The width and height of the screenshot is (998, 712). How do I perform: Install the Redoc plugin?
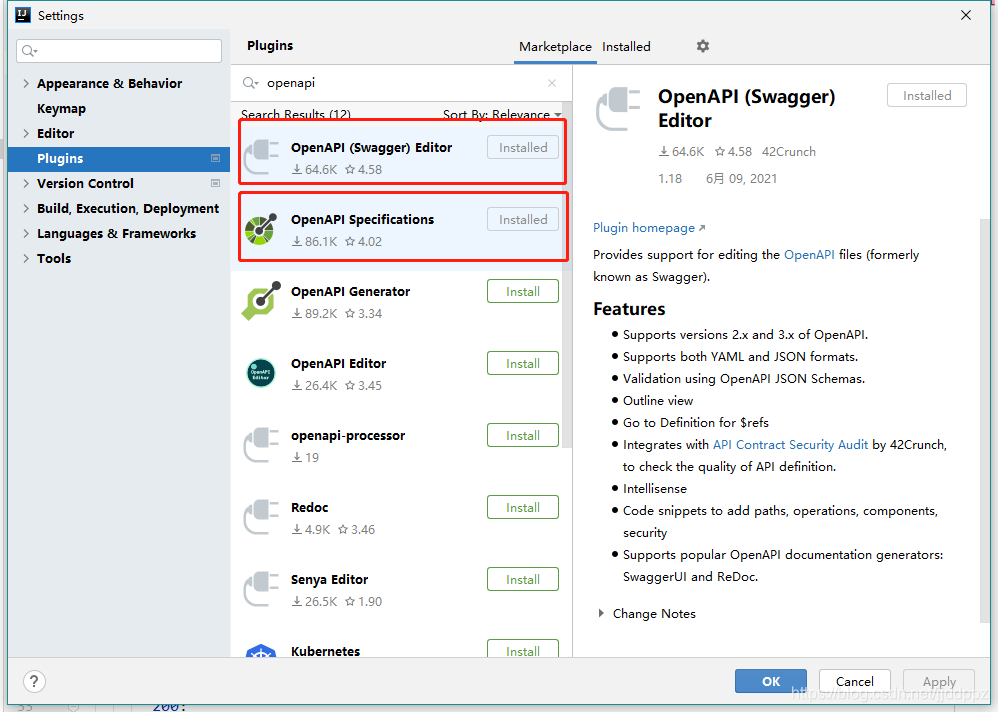(523, 507)
